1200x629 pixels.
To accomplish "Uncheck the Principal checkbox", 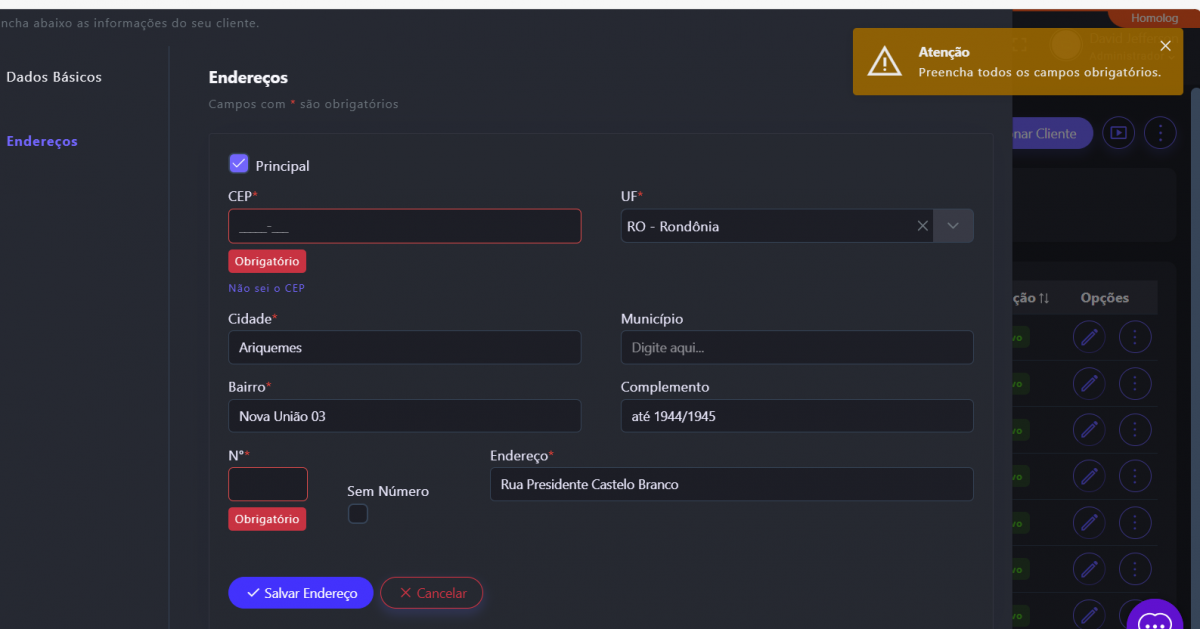I will (x=239, y=164).
